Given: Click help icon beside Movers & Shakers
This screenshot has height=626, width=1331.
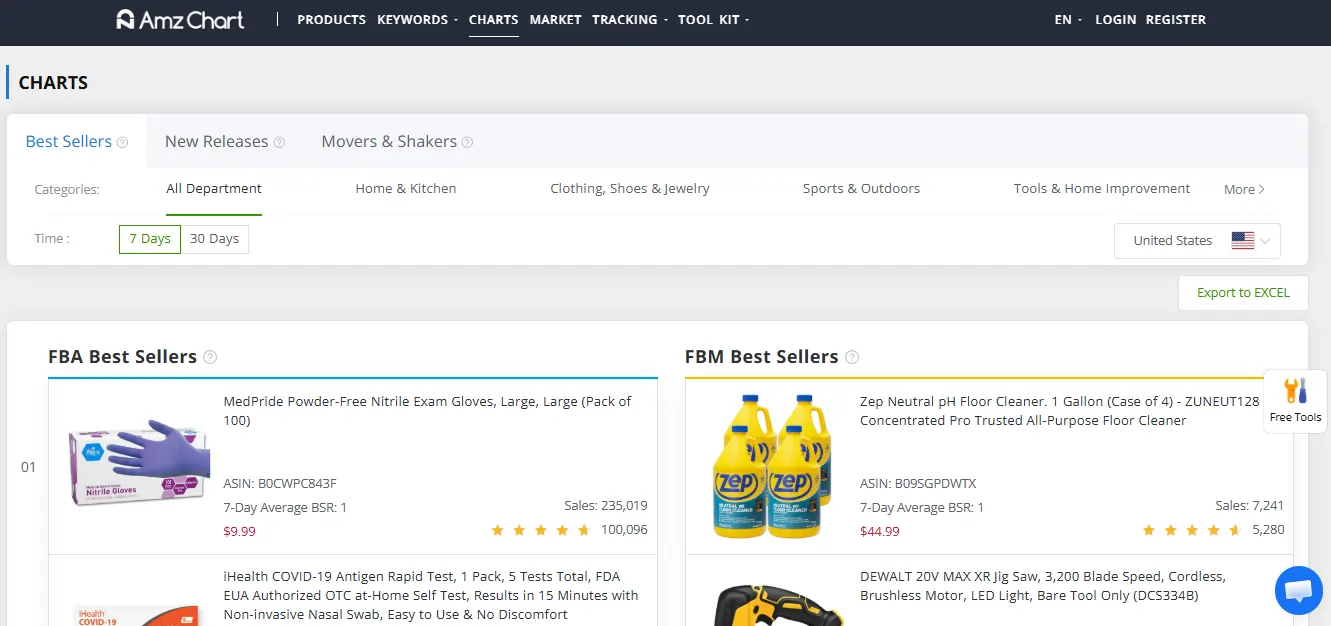Looking at the screenshot, I should point(467,142).
